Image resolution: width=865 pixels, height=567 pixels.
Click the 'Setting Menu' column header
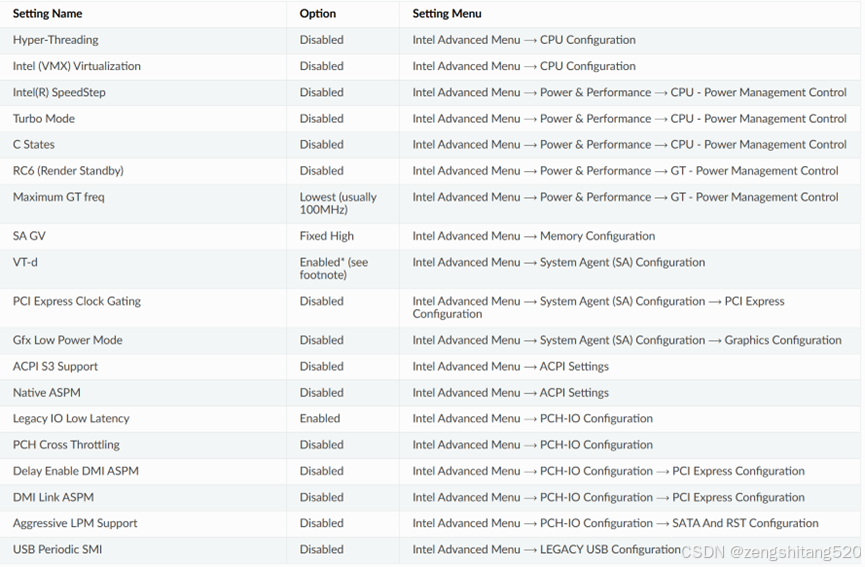pyautogui.click(x=447, y=14)
